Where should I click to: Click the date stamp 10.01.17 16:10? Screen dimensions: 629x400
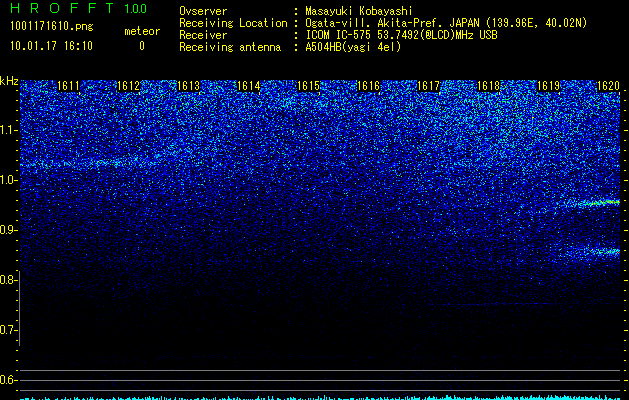[x=51, y=46]
